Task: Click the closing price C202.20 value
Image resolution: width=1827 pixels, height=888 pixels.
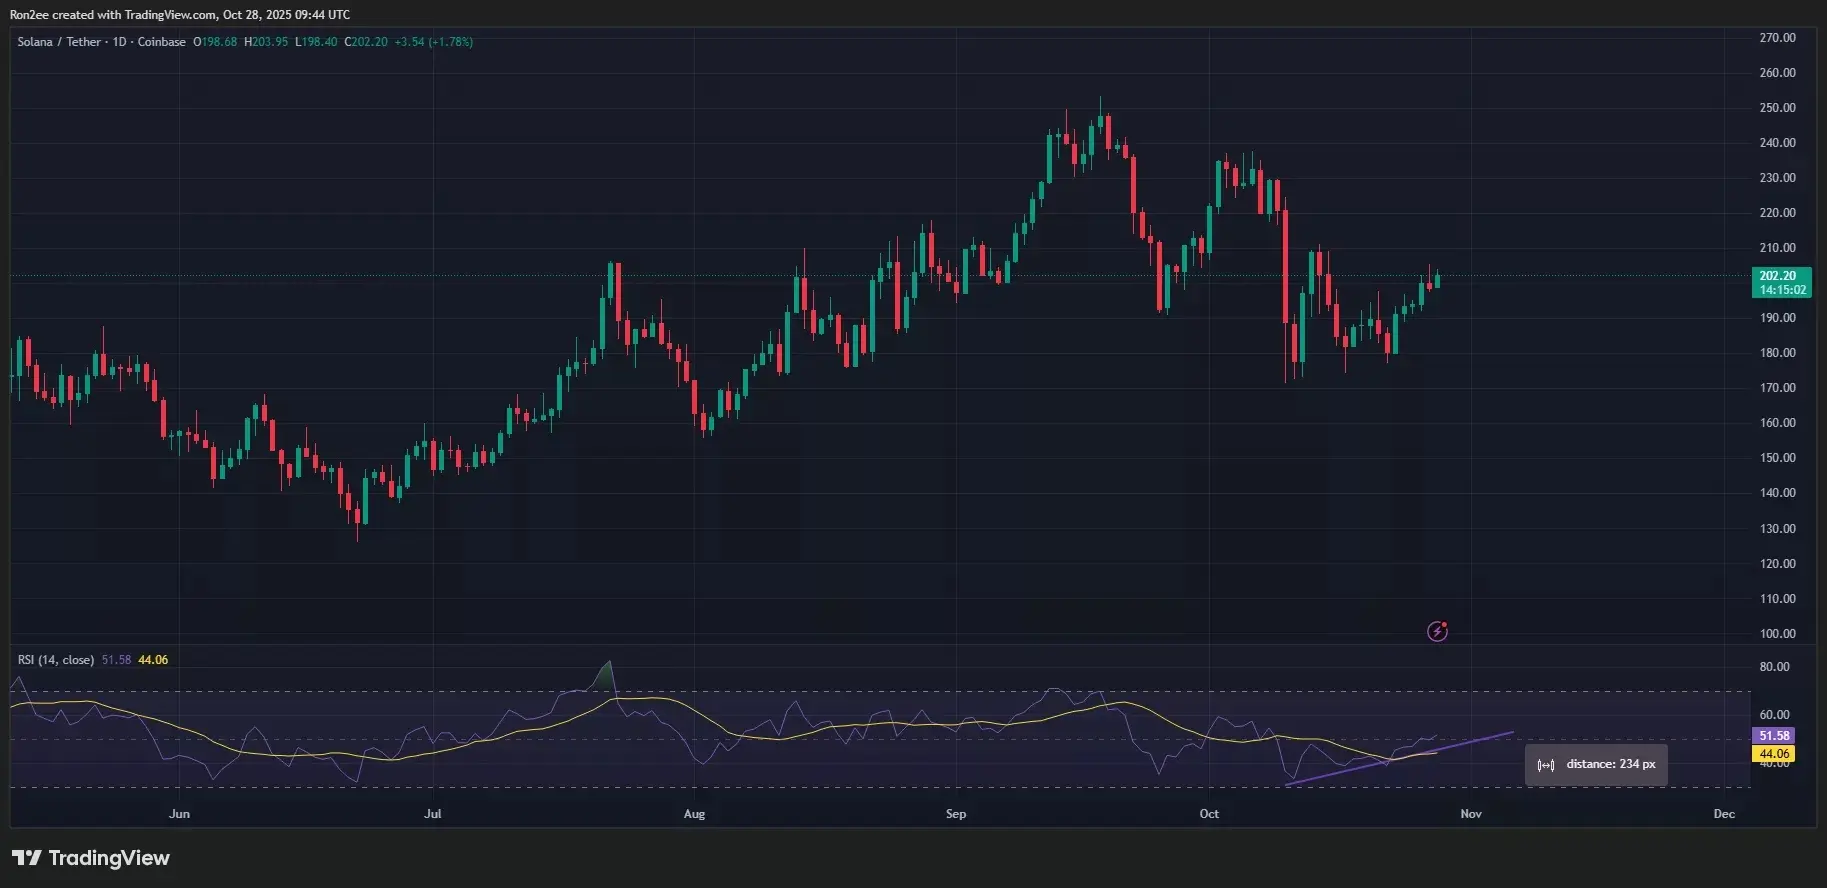Action: point(366,42)
